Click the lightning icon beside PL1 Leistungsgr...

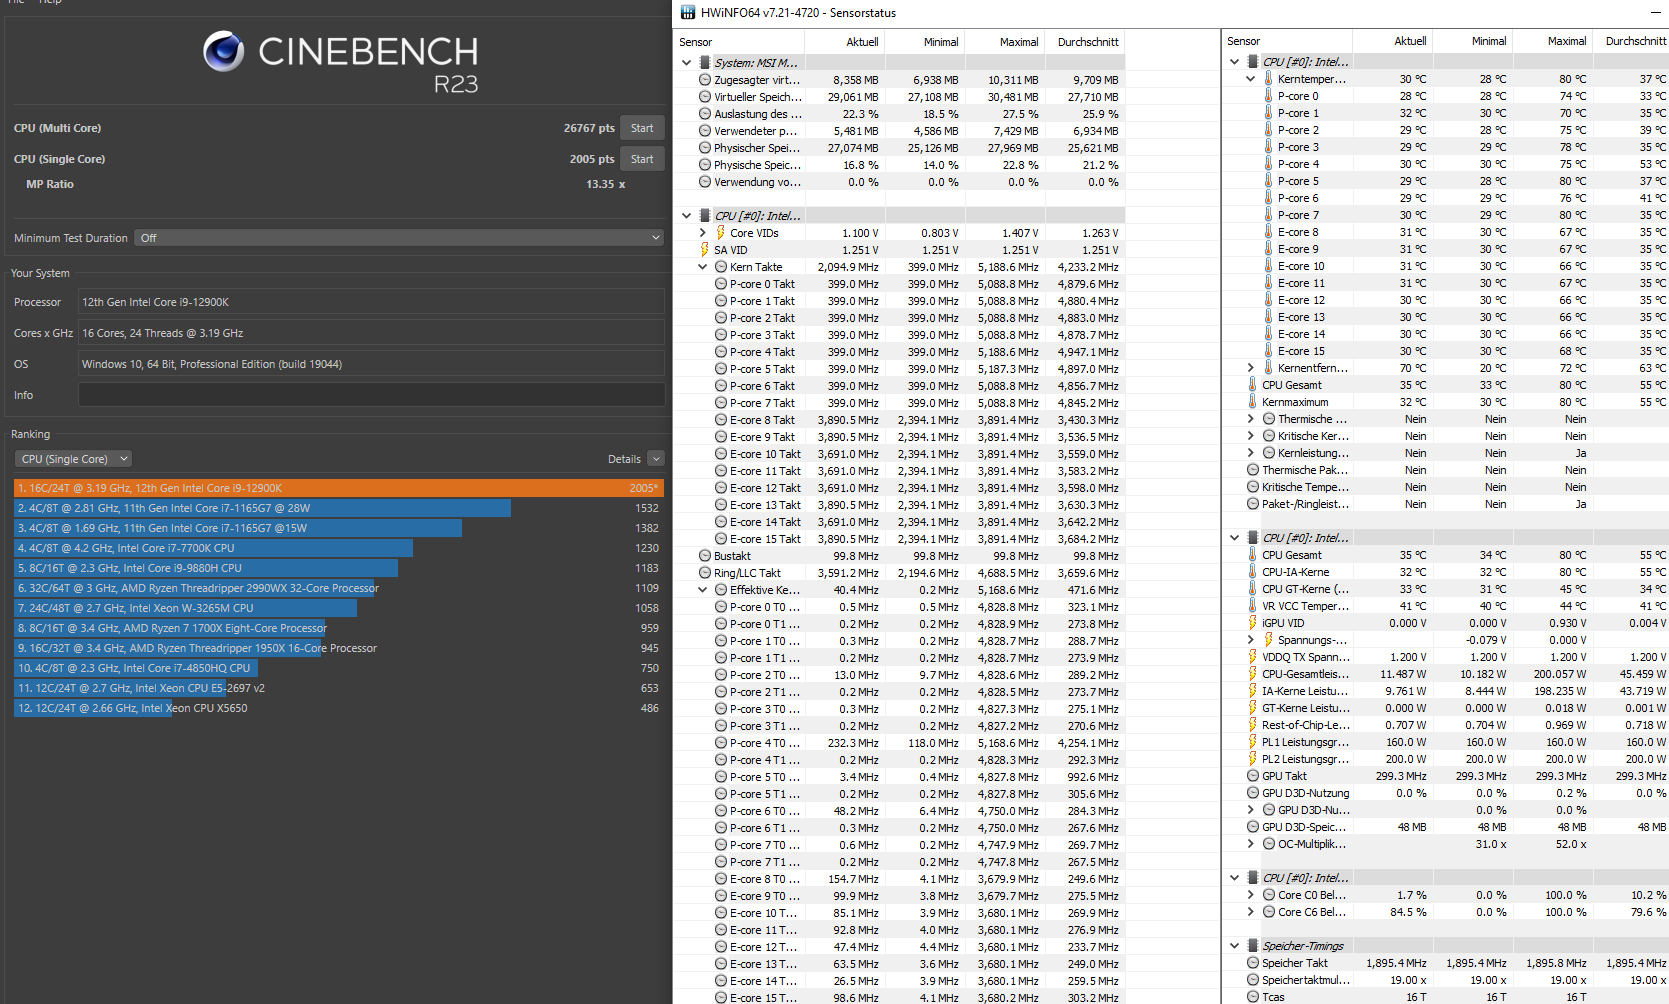[1253, 742]
